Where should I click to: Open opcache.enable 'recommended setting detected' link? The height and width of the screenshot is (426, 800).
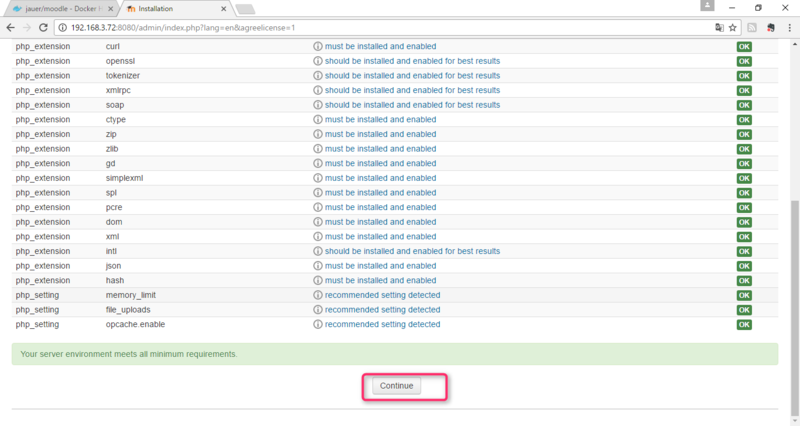point(383,324)
